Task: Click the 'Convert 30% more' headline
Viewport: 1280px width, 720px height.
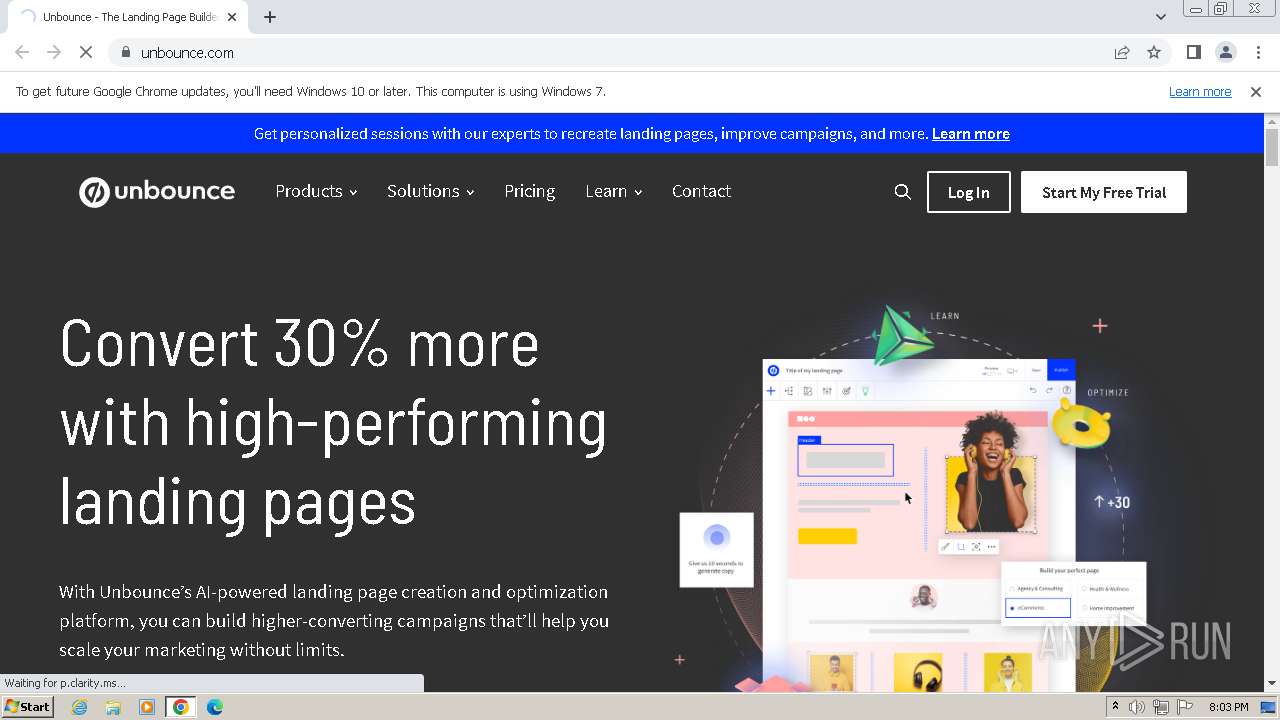Action: [334, 423]
